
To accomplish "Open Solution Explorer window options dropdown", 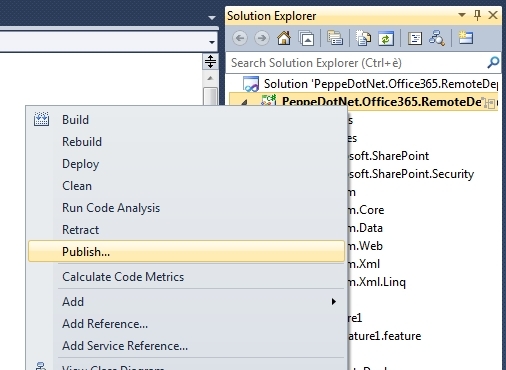I will click(x=462, y=15).
